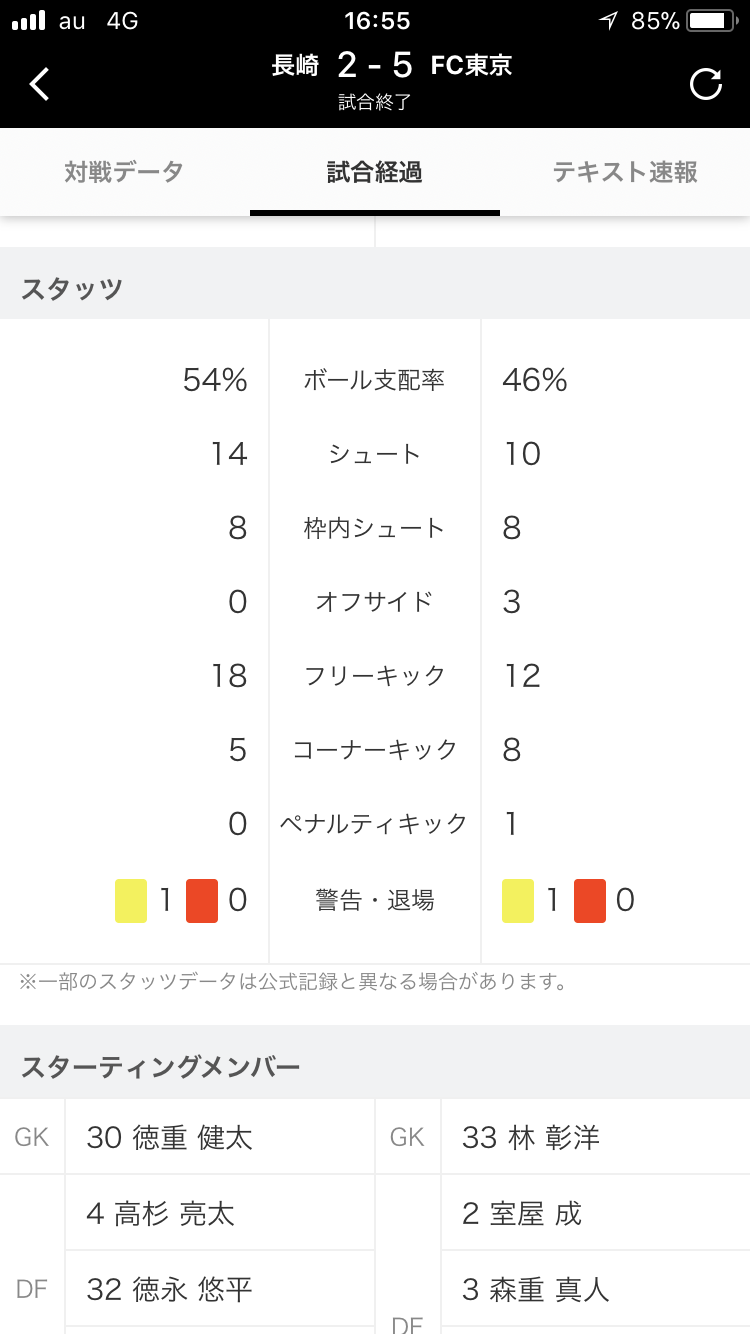Image resolution: width=750 pixels, height=1334 pixels.
Task: Tap the battery icon in status bar
Action: (x=712, y=21)
